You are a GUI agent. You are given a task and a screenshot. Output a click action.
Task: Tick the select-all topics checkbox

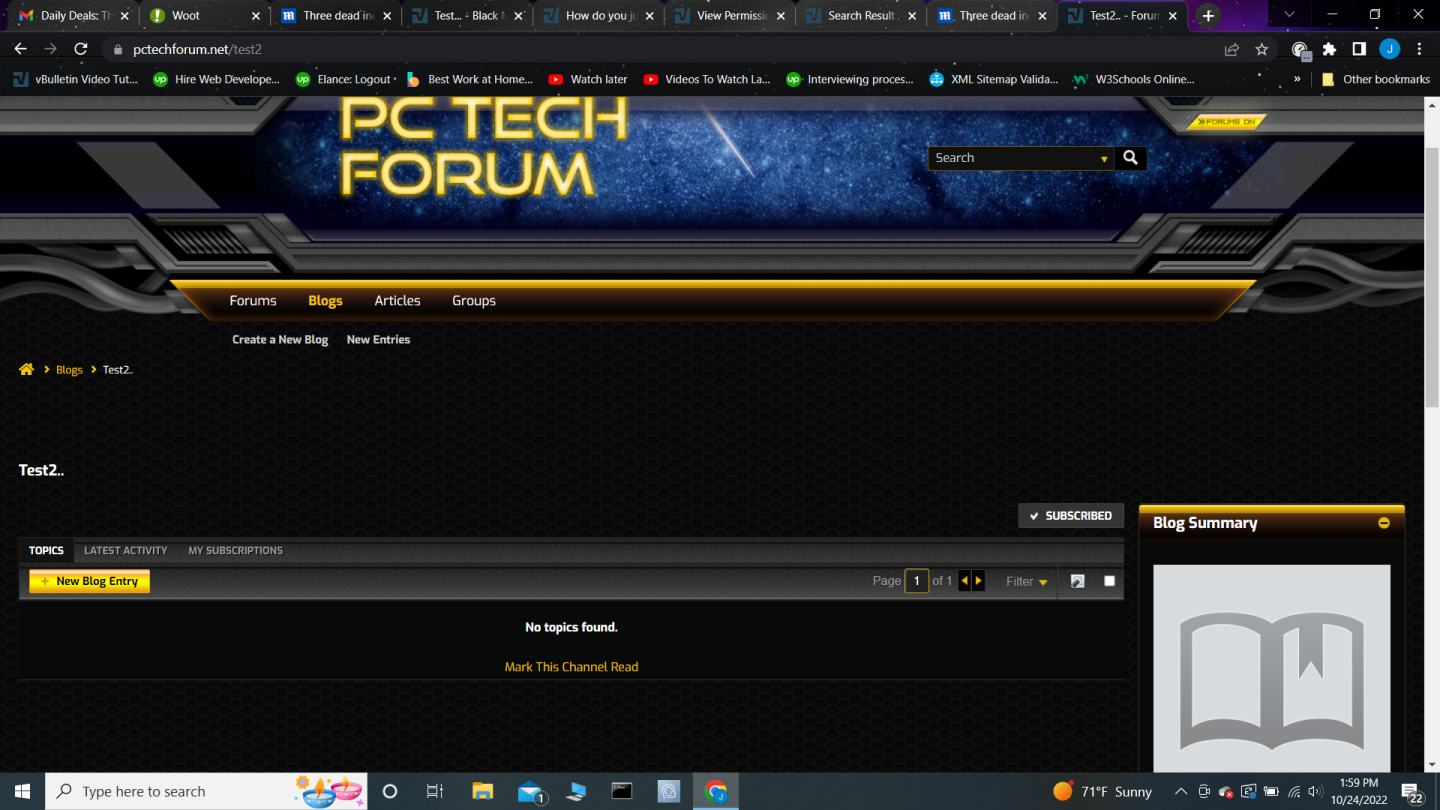pos(1109,581)
